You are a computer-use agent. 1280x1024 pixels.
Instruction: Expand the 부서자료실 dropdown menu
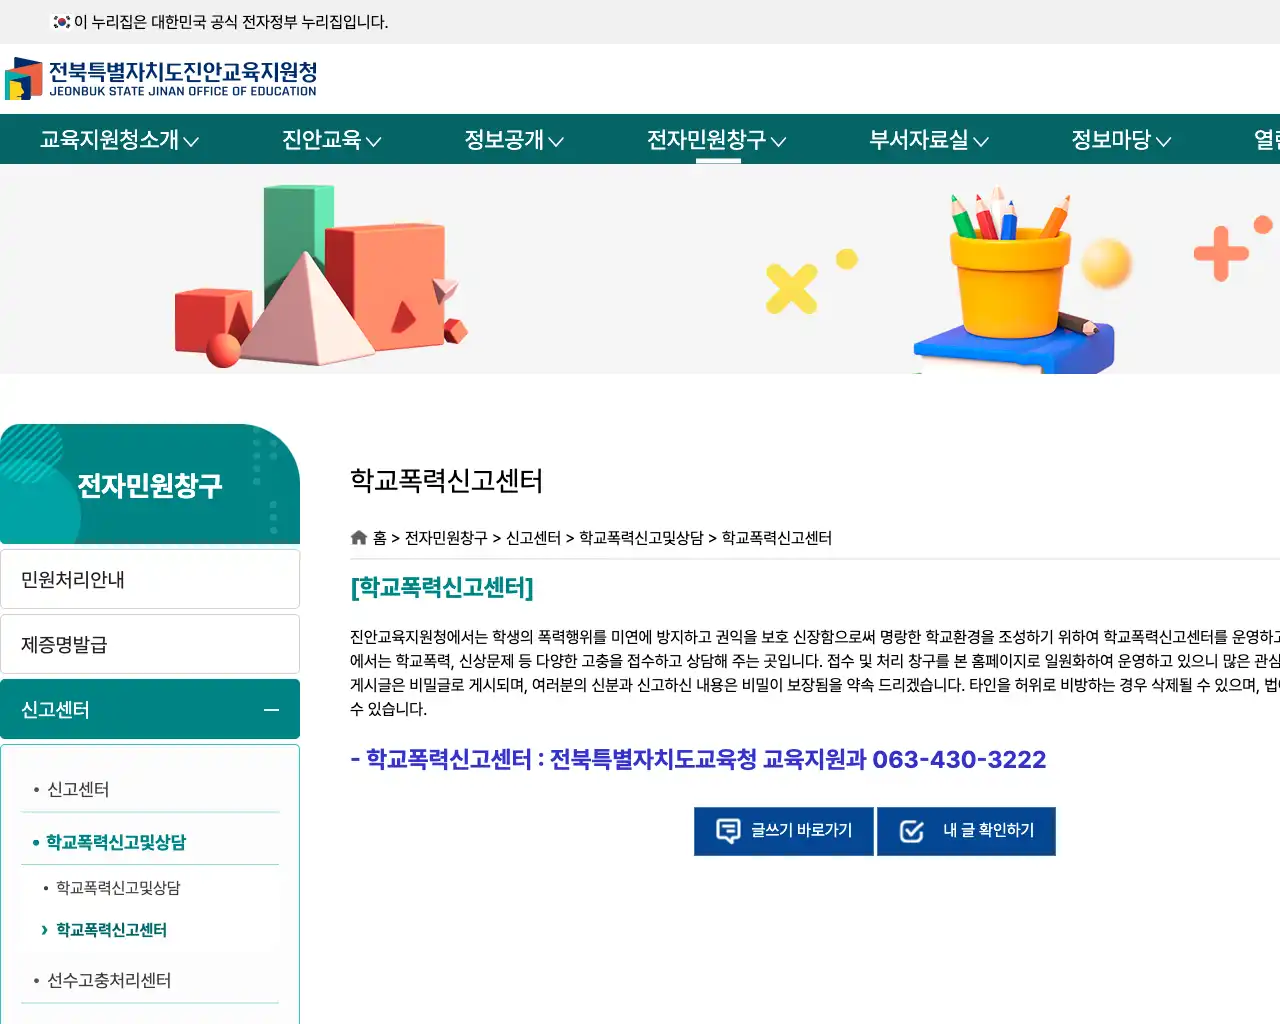(x=920, y=140)
